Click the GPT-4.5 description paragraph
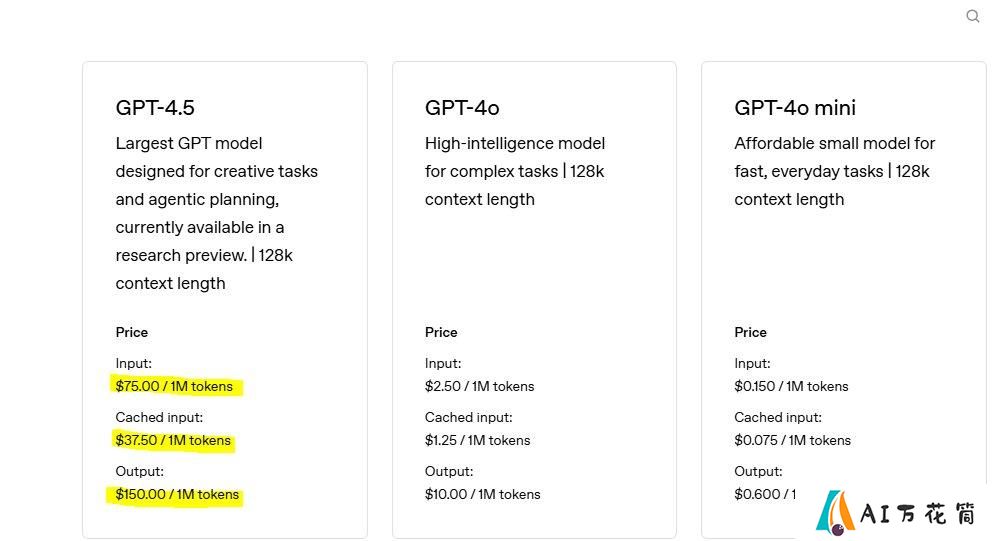The width and height of the screenshot is (995, 541). (x=216, y=213)
